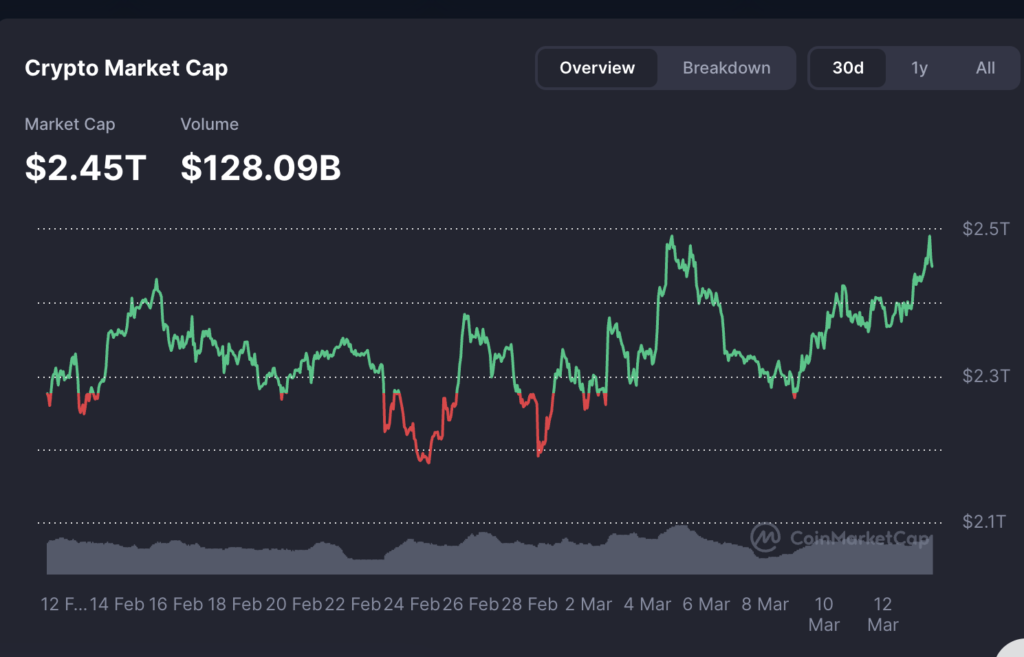Click the $2.3T y-axis label
The image size is (1024, 657).
[x=986, y=376]
